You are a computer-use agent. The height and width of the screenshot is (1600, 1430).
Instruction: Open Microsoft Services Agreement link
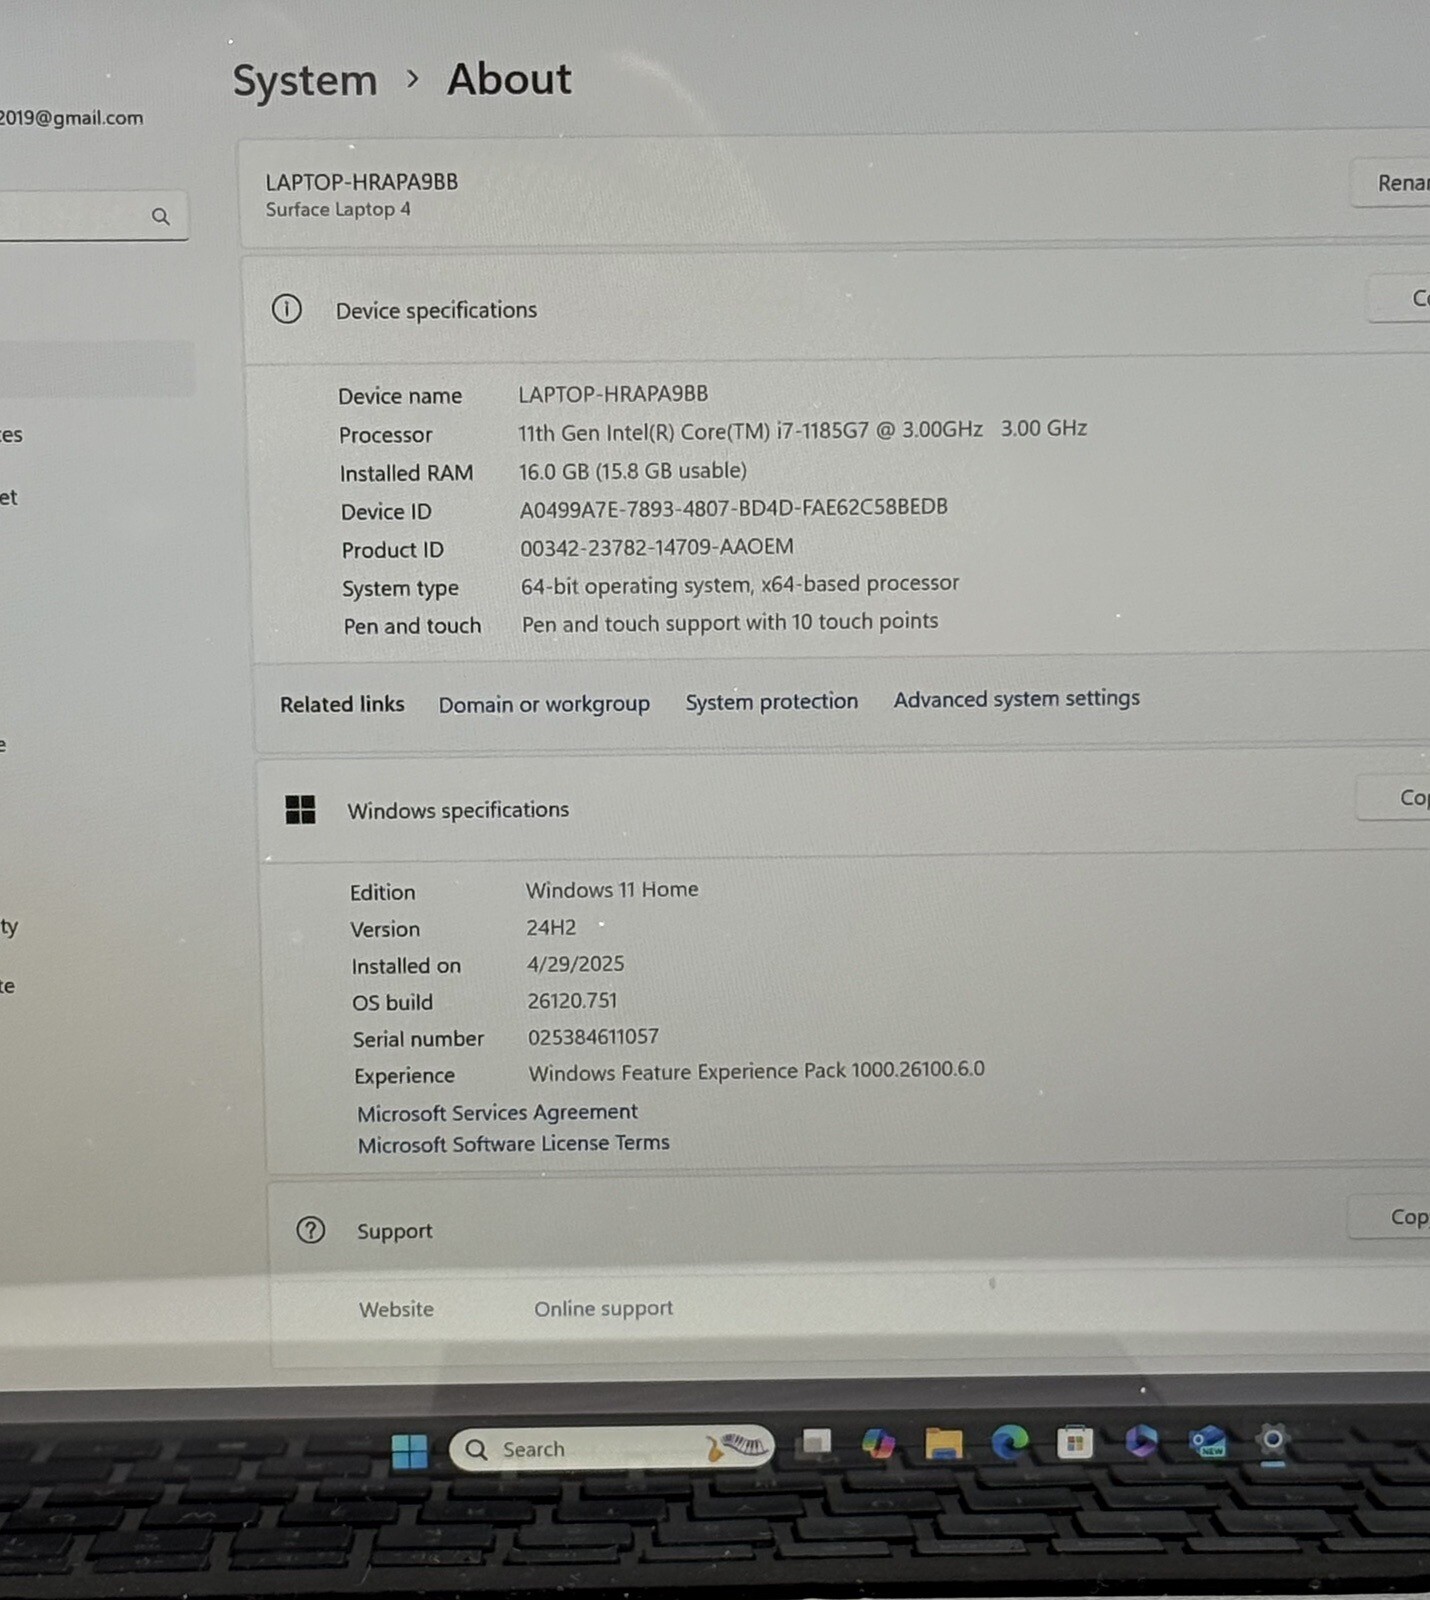point(497,1112)
